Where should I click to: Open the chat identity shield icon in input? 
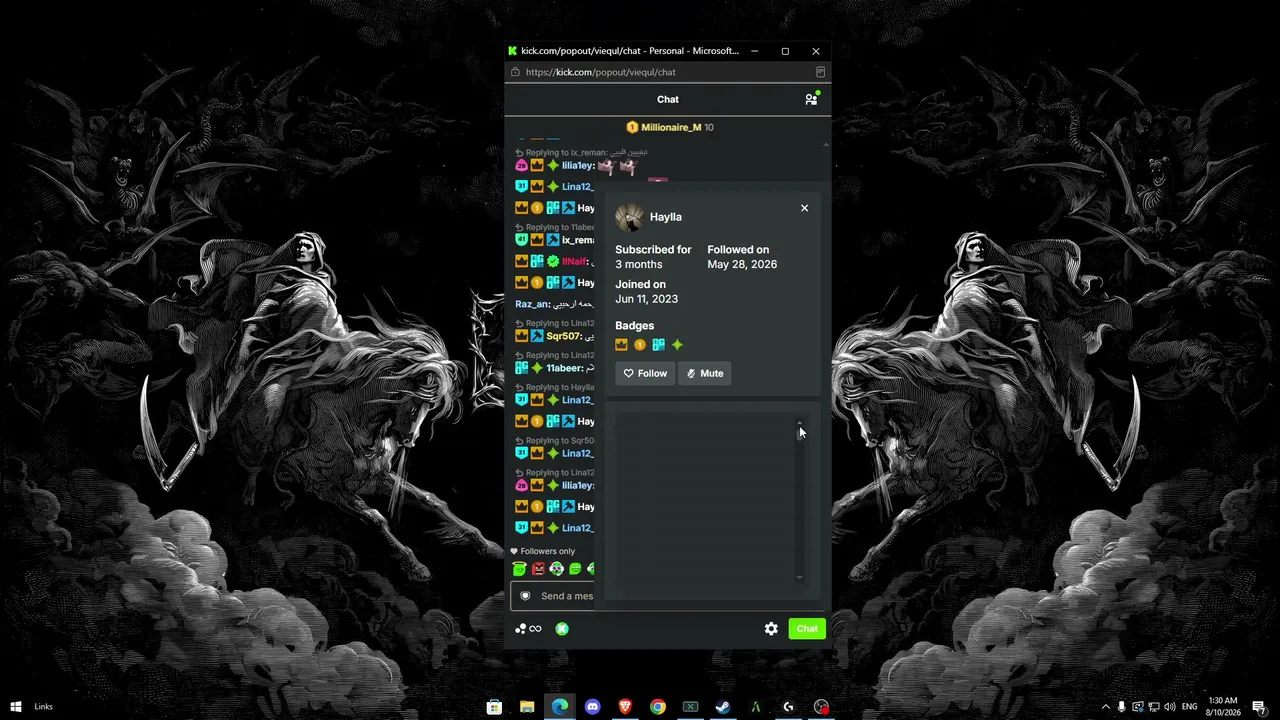point(525,596)
